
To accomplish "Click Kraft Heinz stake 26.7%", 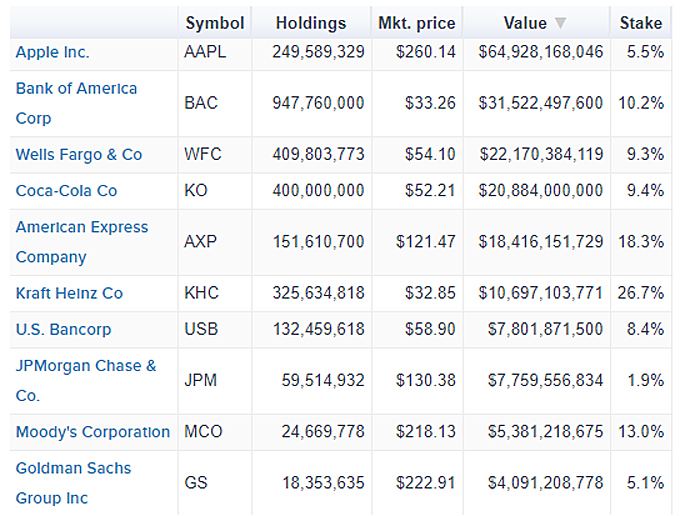I will 641,293.
